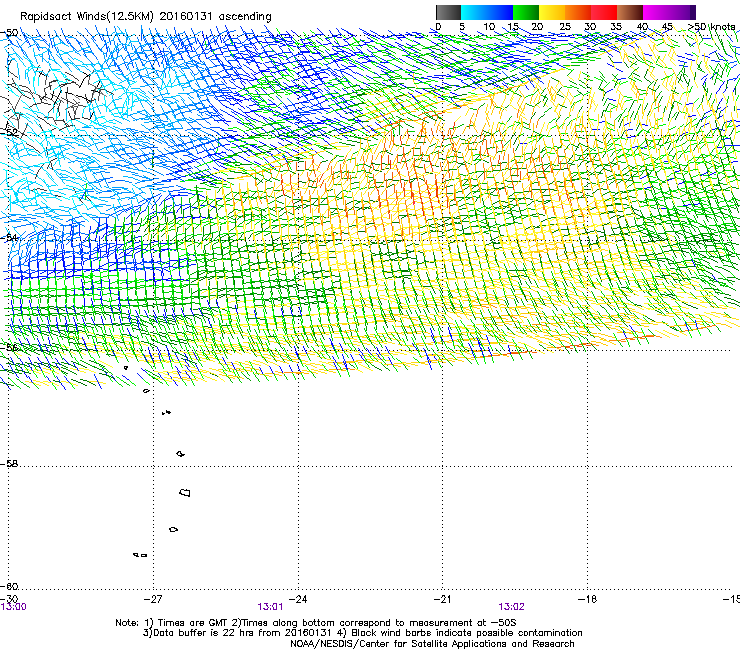Click the purple '13:02' time marker

point(512,607)
